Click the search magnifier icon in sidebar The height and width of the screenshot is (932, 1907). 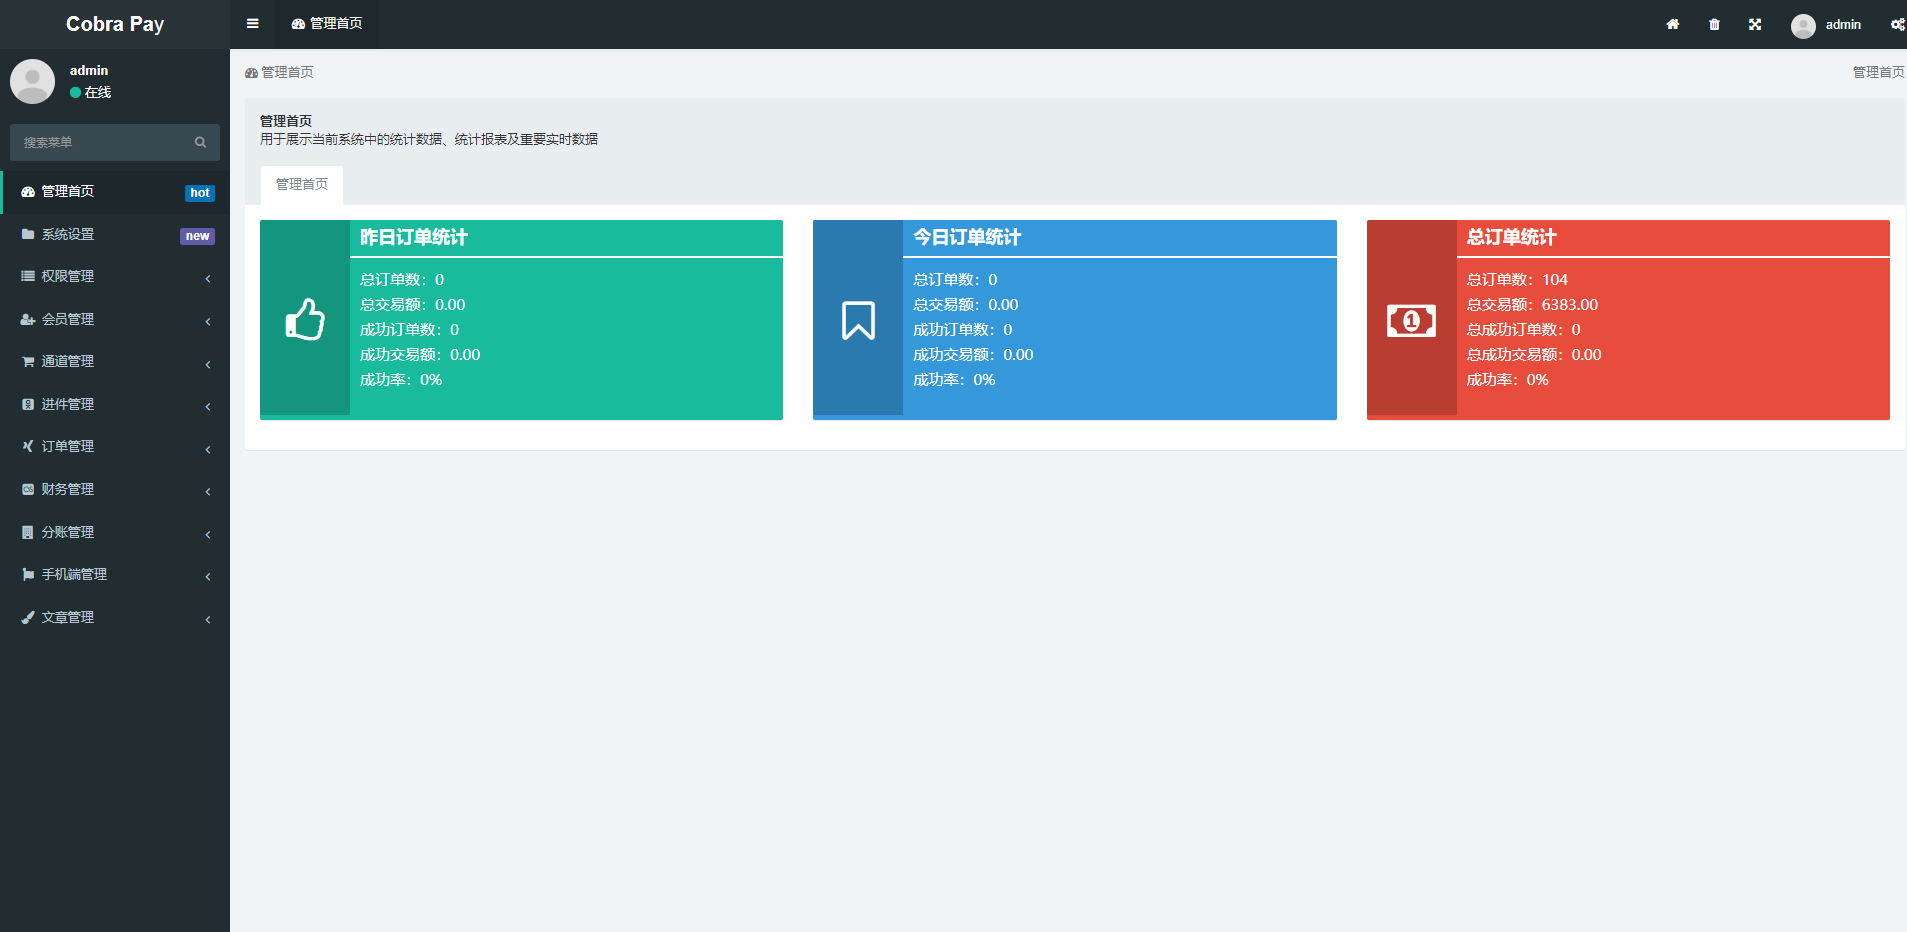point(200,143)
